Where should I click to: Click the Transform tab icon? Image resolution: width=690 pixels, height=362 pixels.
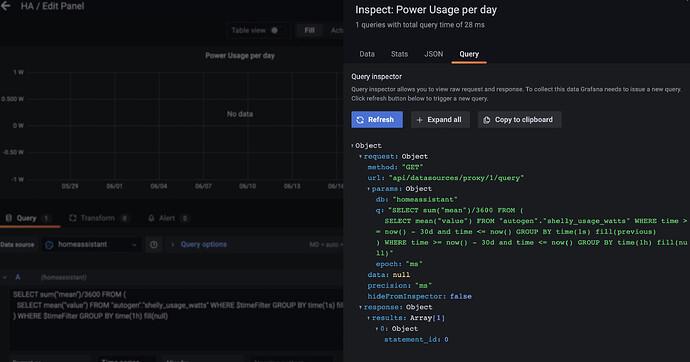73,218
